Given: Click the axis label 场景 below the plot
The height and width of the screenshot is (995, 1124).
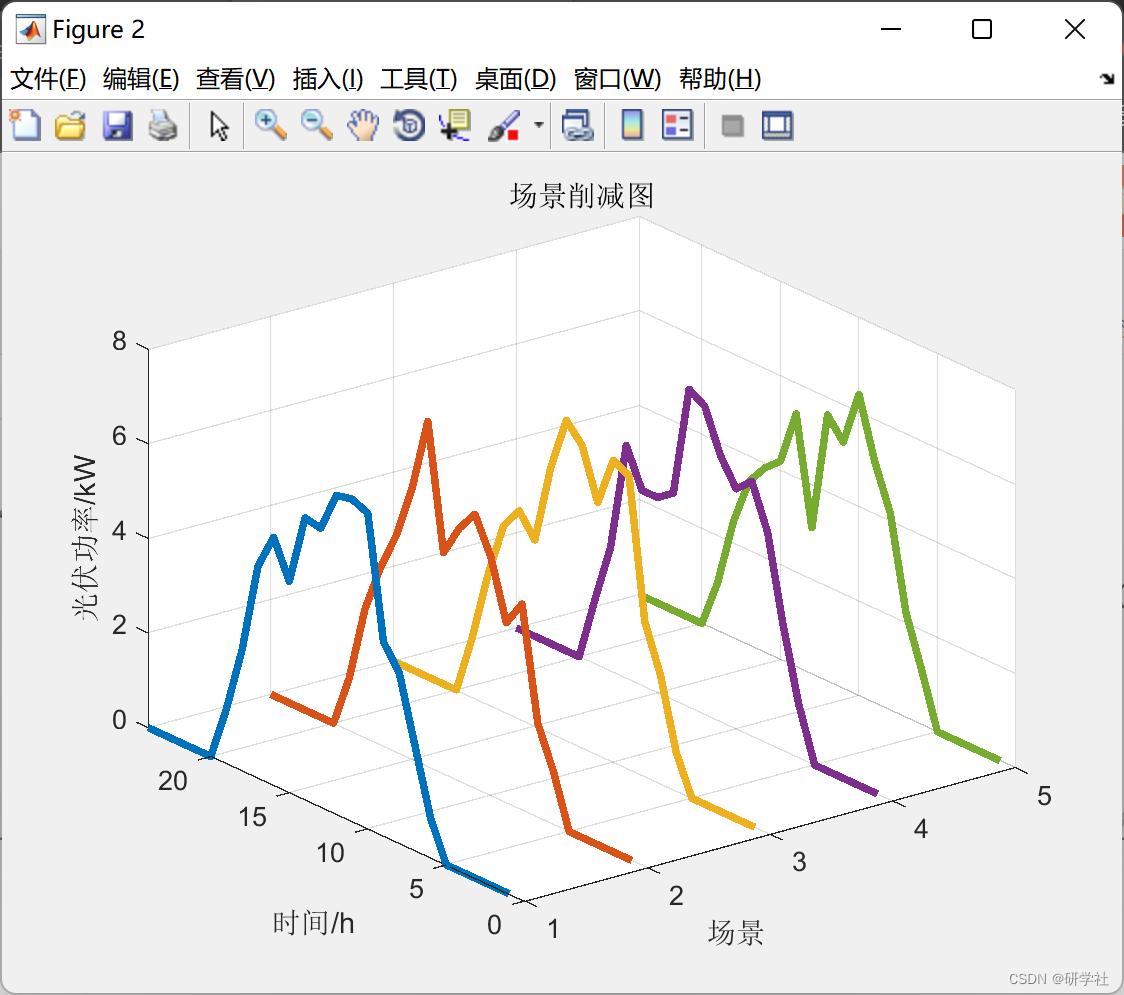Looking at the screenshot, I should (x=736, y=933).
